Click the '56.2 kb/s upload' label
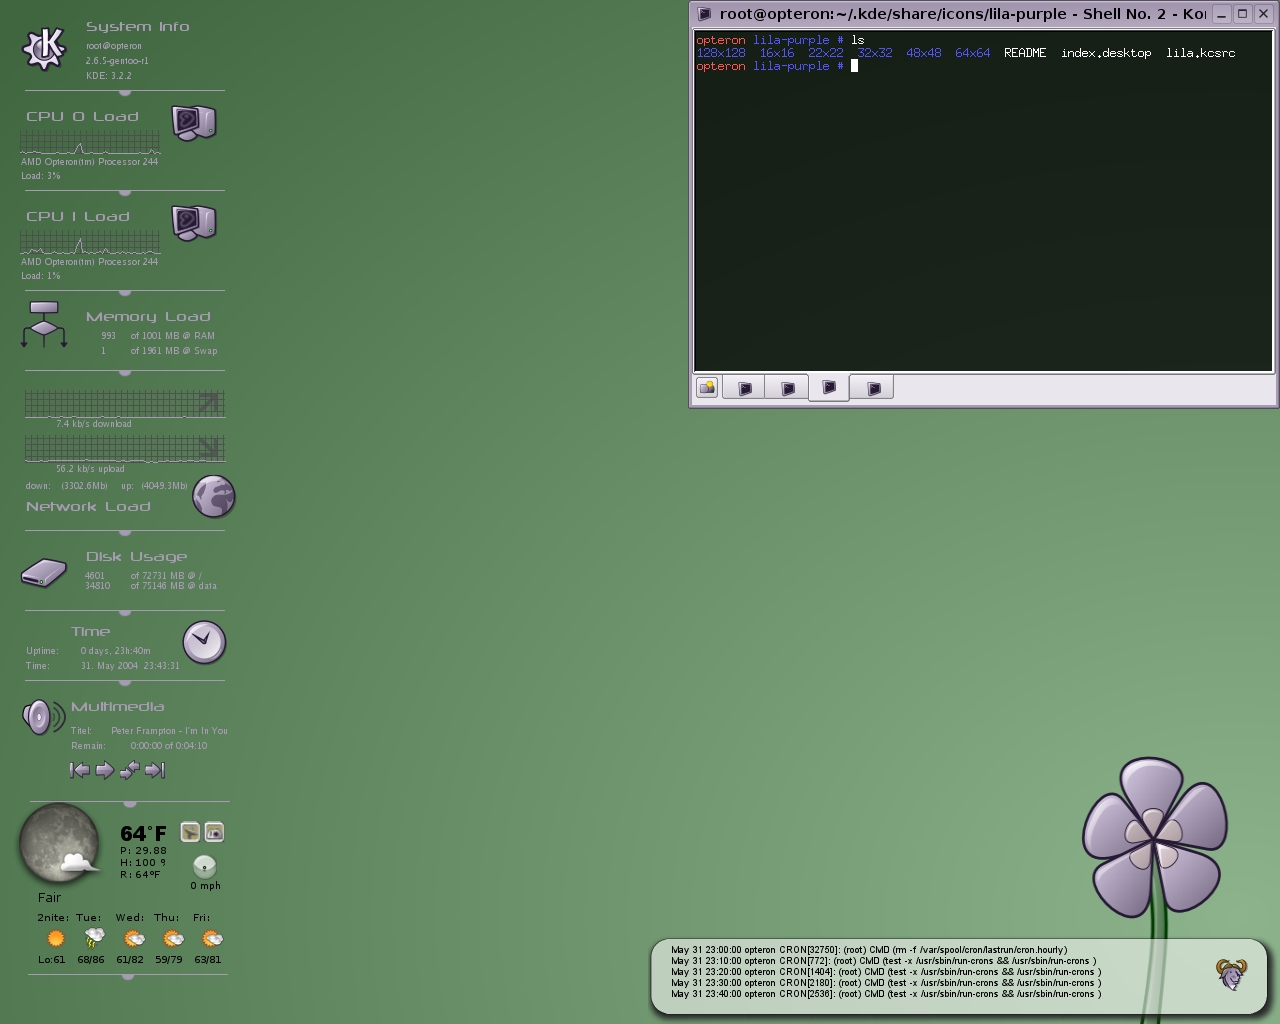1280x1024 pixels. (91, 469)
